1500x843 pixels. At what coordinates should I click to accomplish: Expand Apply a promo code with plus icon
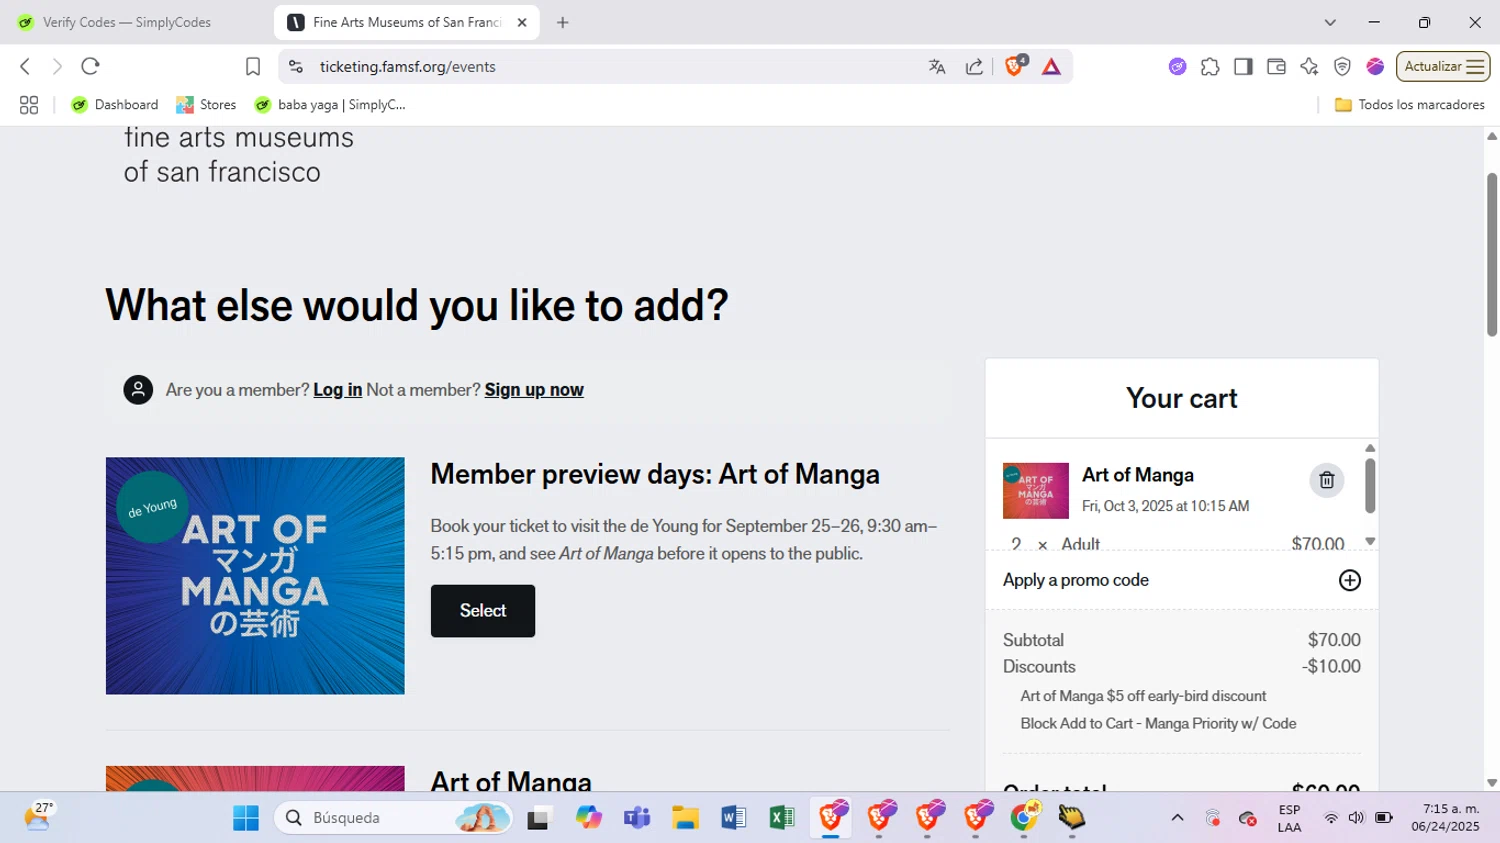pyautogui.click(x=1350, y=580)
